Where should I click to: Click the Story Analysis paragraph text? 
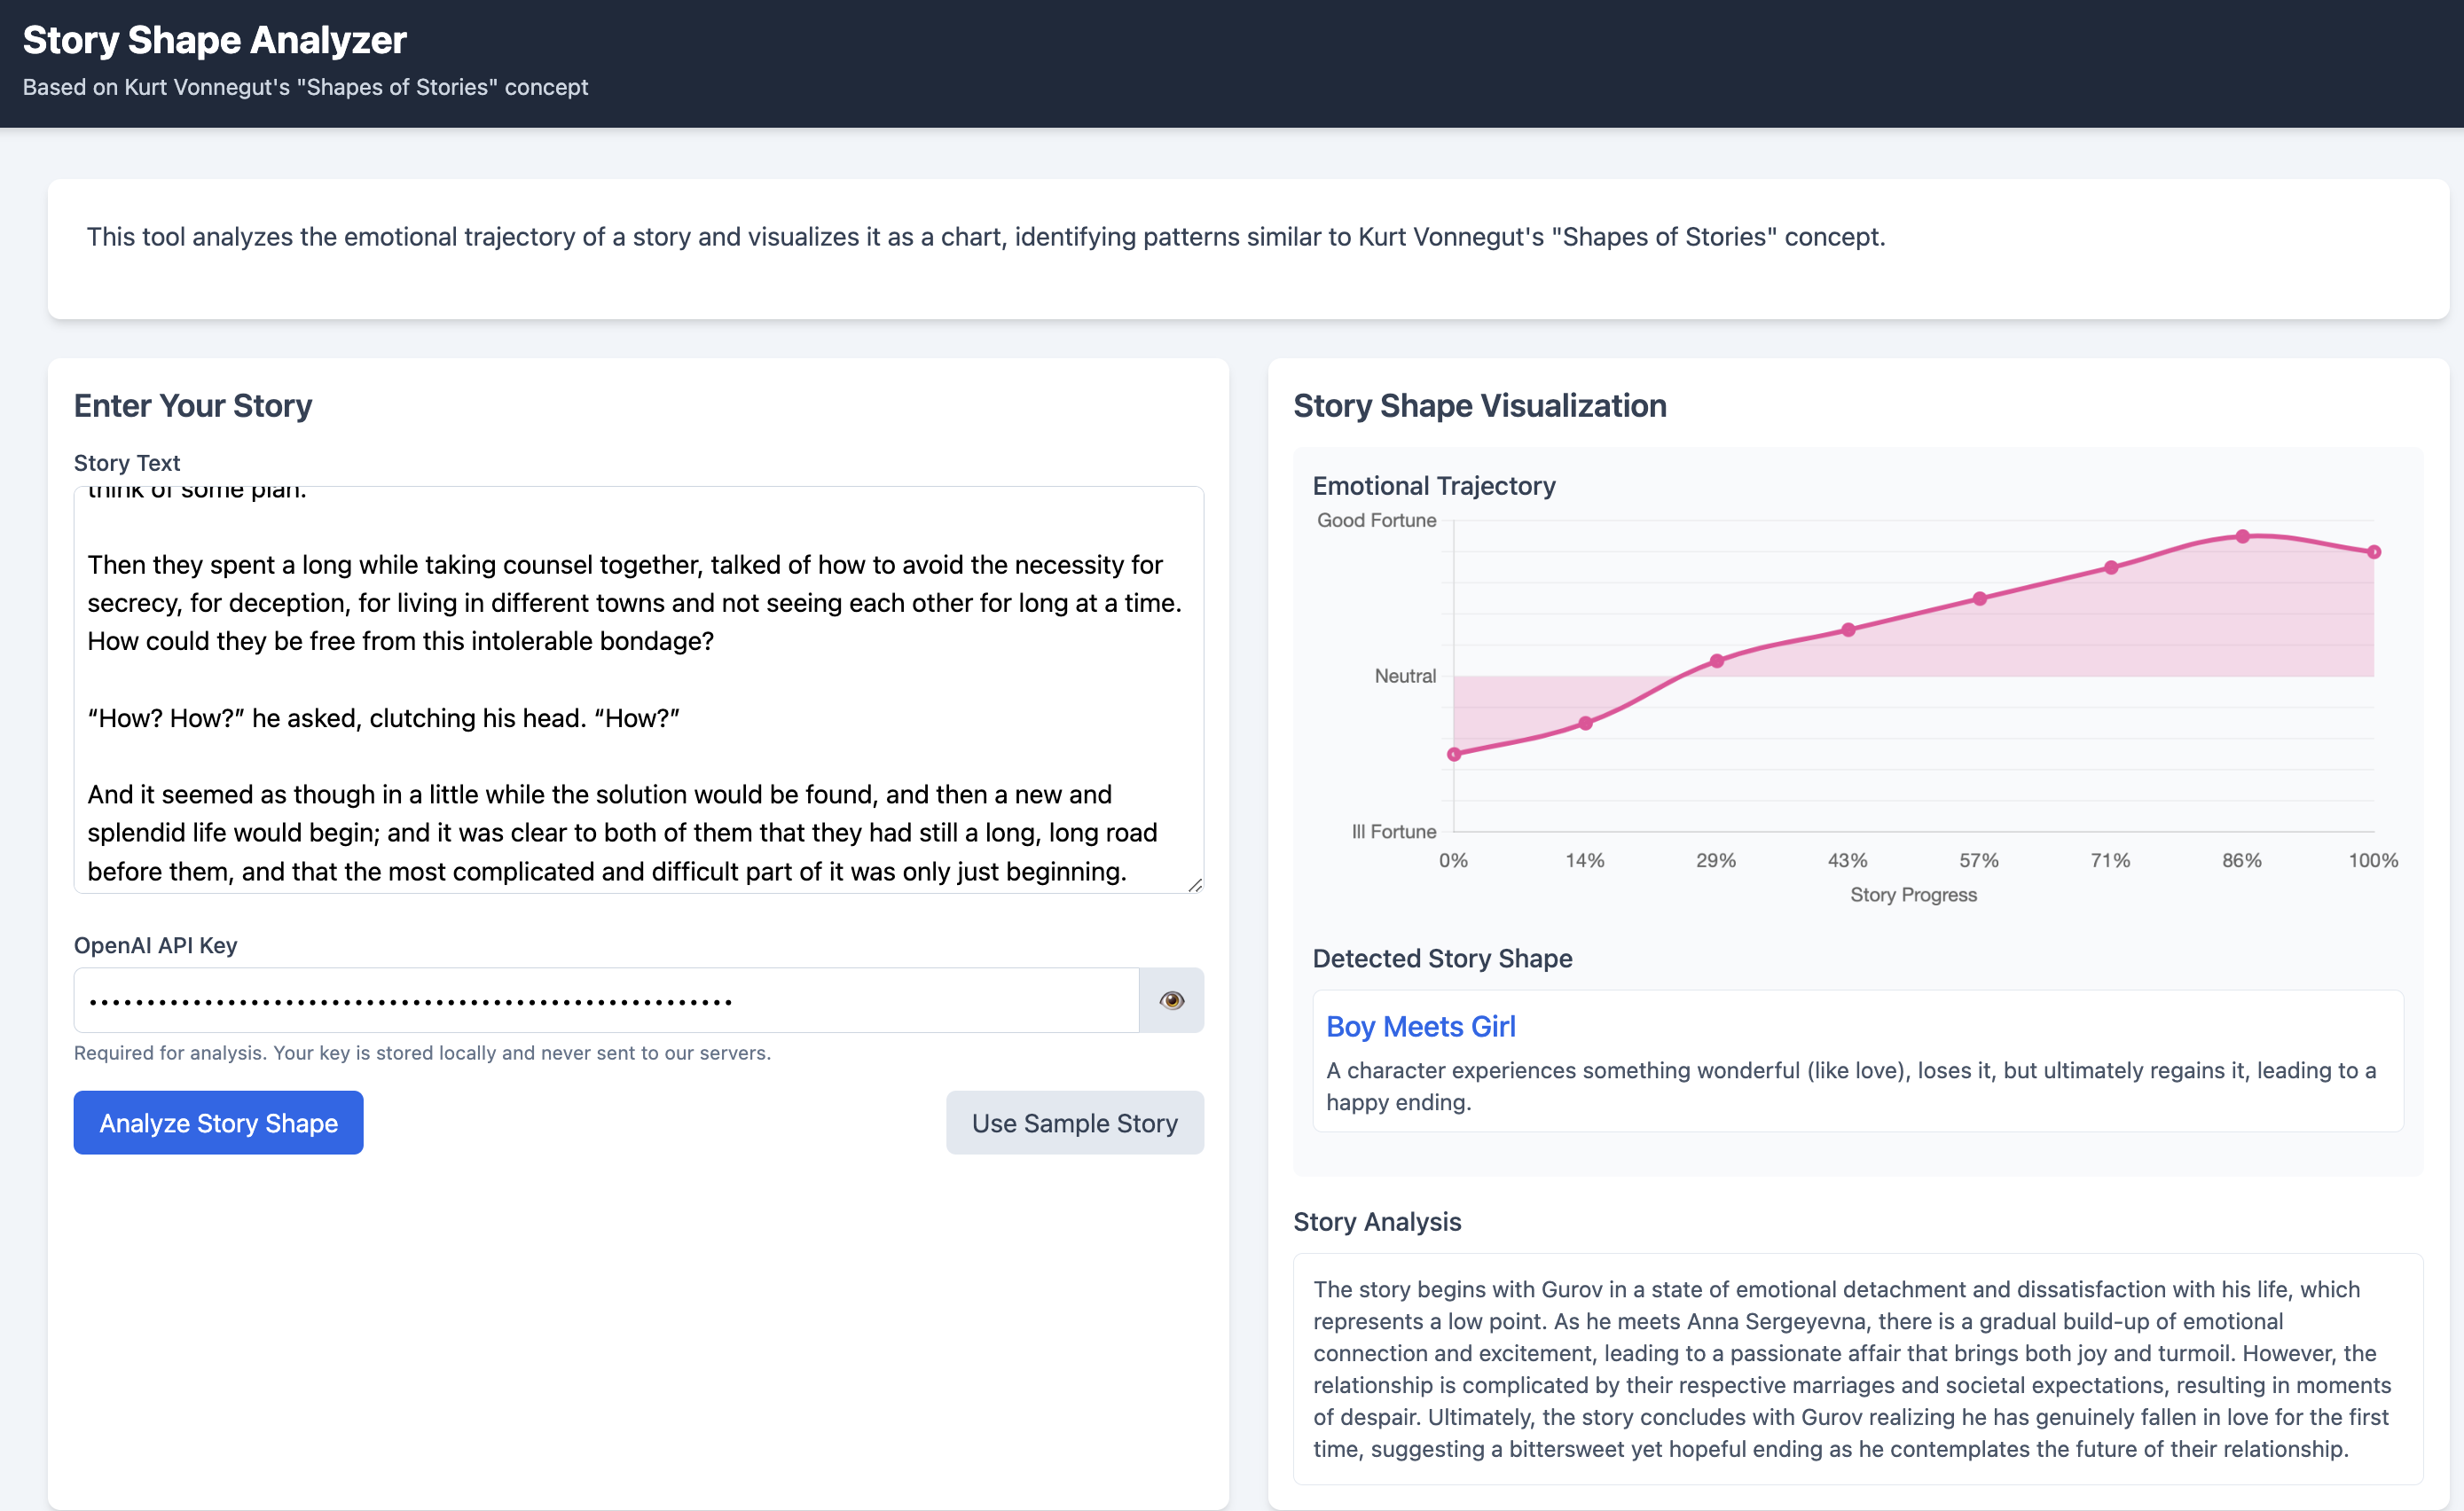pos(1850,1368)
